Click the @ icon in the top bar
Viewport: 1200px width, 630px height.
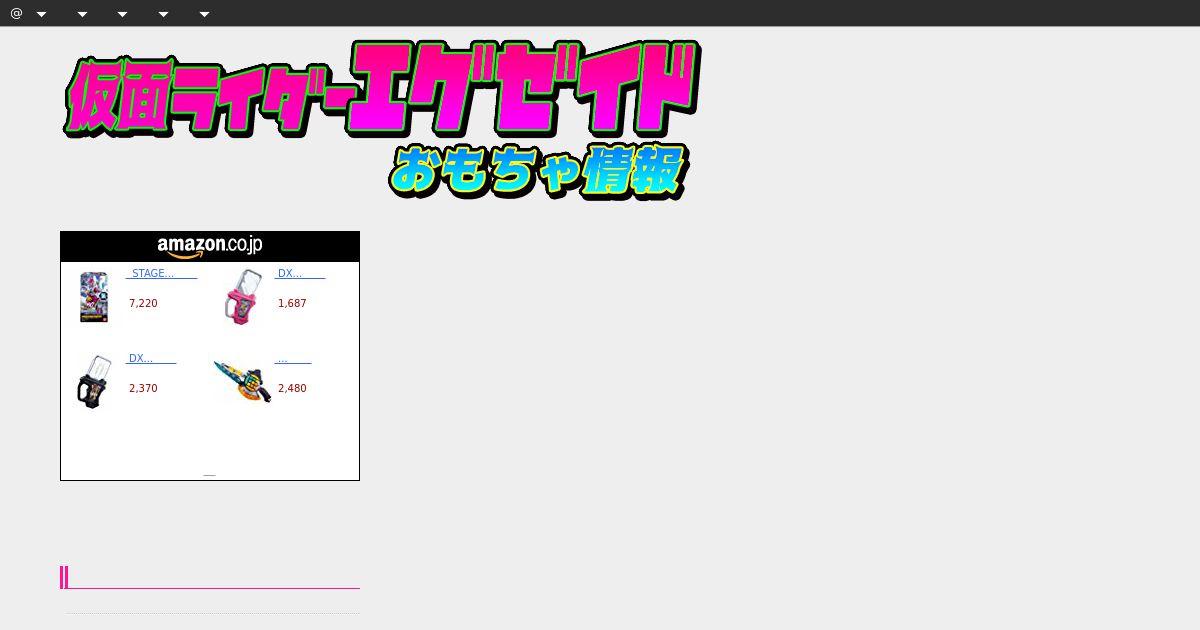(x=16, y=13)
